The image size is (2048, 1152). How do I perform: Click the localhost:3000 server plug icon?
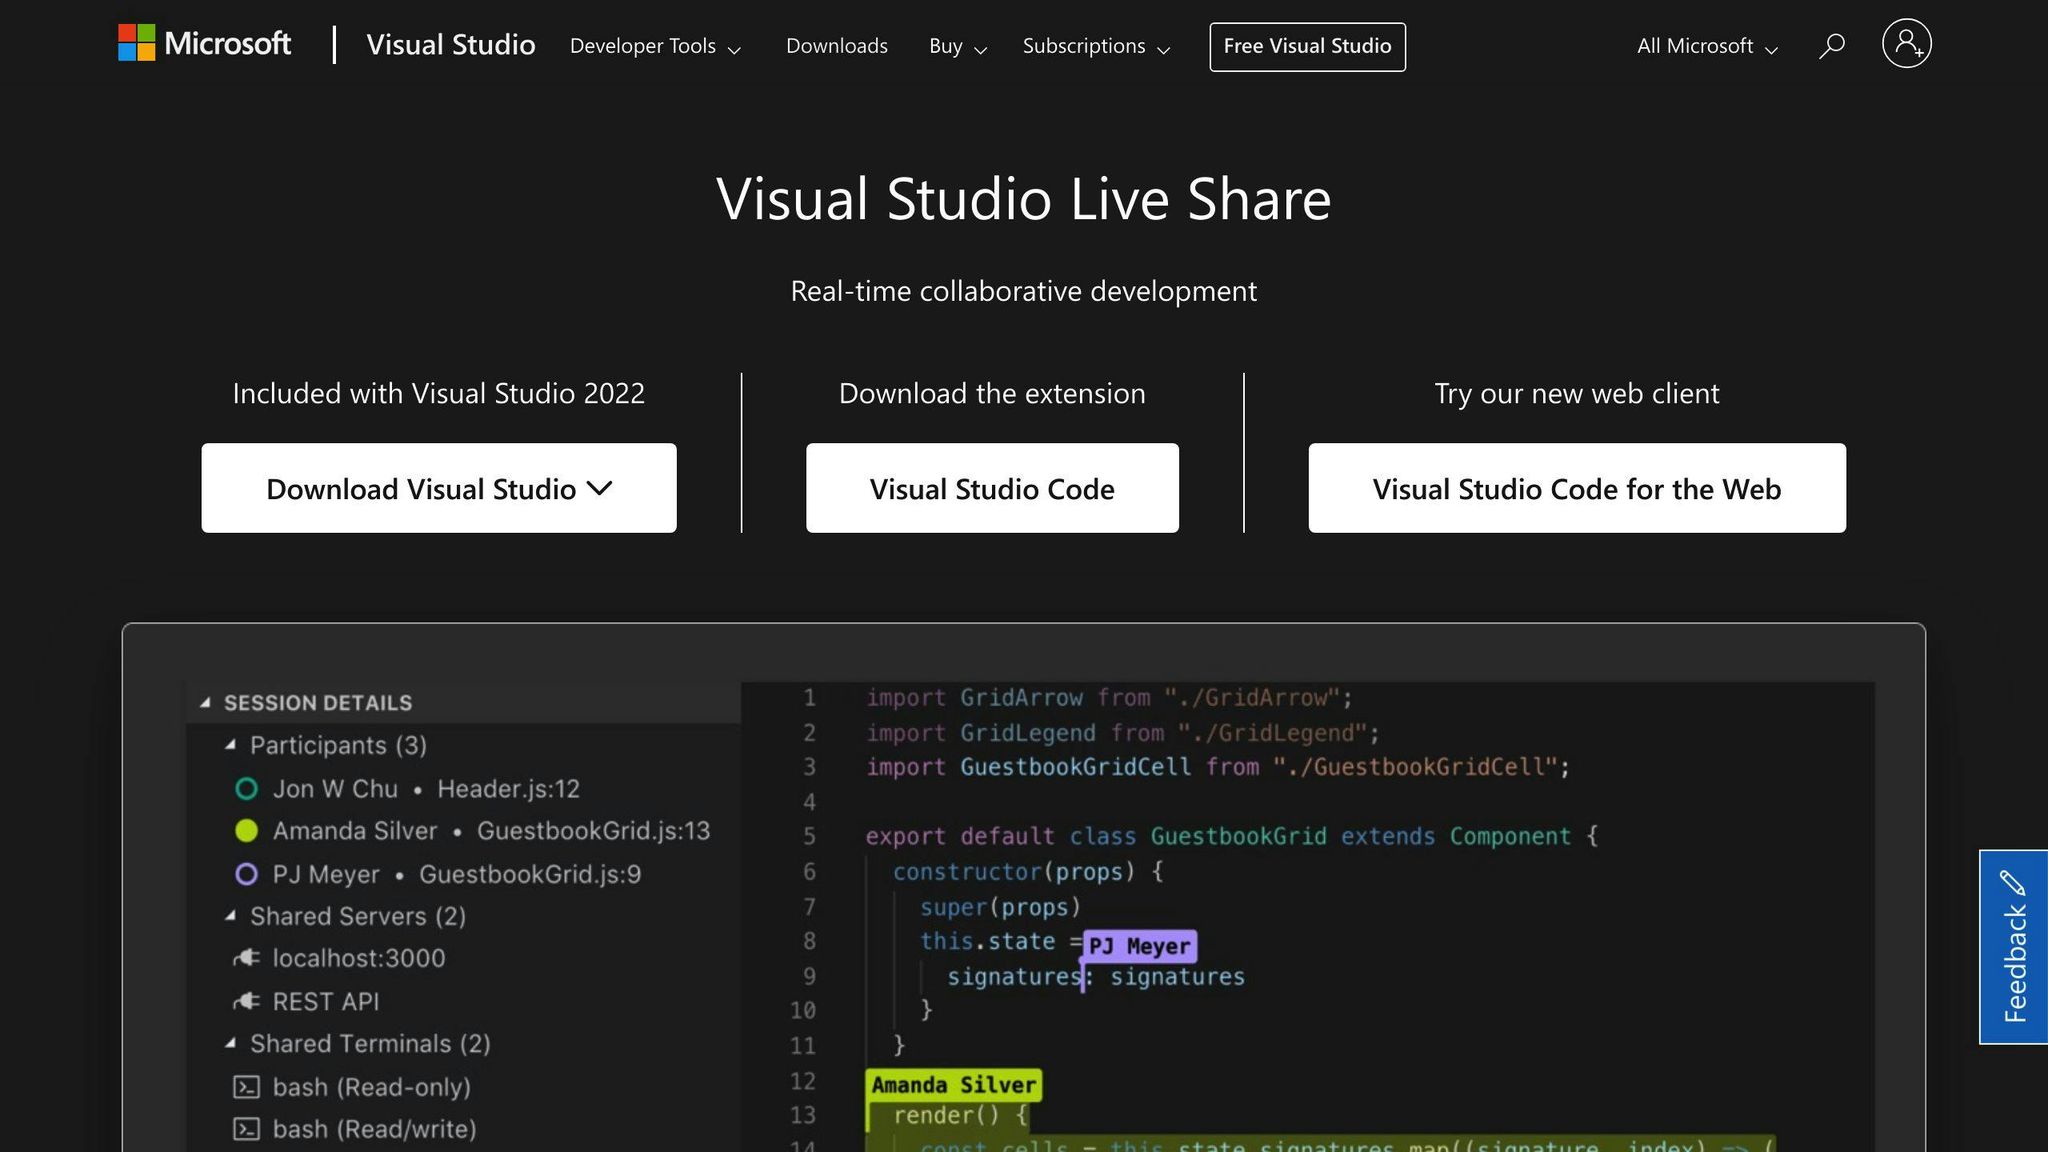tap(246, 958)
